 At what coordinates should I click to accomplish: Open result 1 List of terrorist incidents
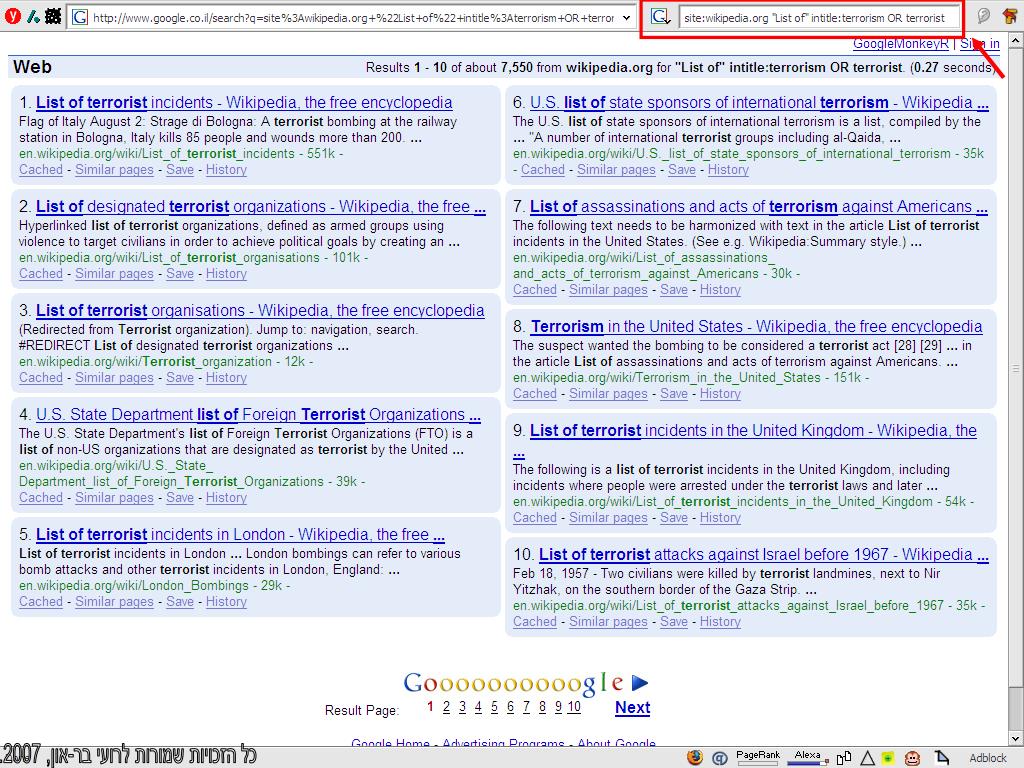tap(244, 103)
